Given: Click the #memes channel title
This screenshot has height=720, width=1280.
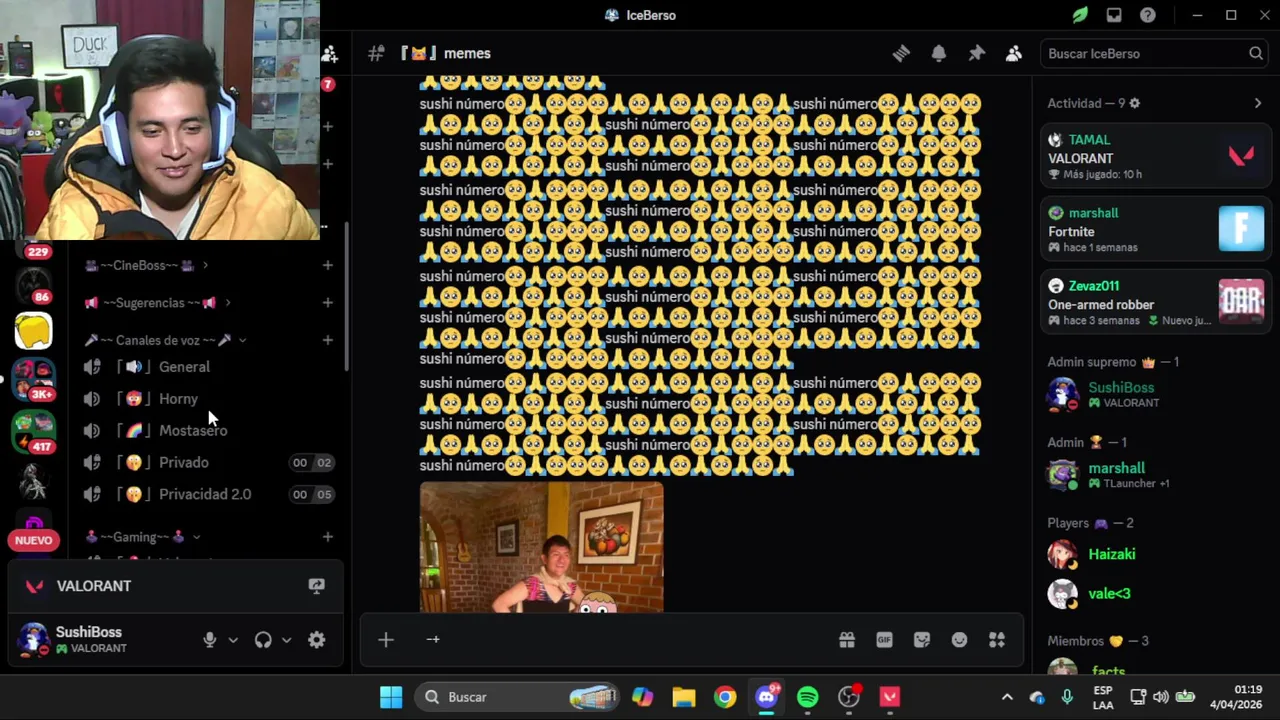Looking at the screenshot, I should click(x=467, y=54).
